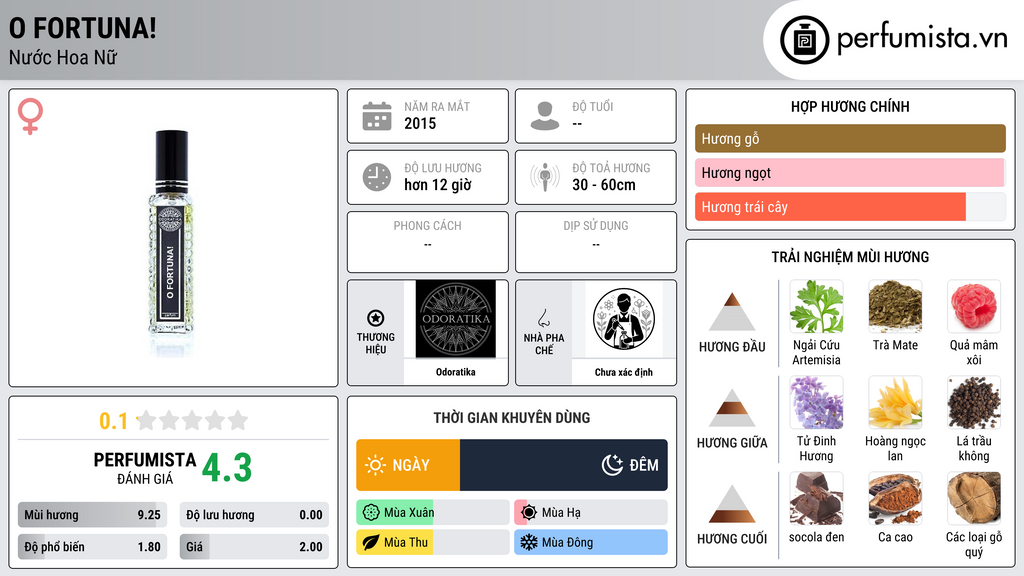Click the nose icon above Nhà pha chế
The width and height of the screenshot is (1024, 576).
pyautogui.click(x=543, y=318)
